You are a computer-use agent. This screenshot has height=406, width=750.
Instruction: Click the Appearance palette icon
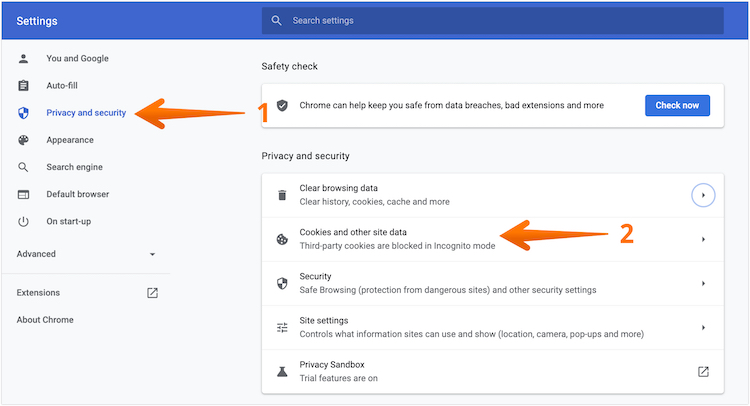(24, 140)
